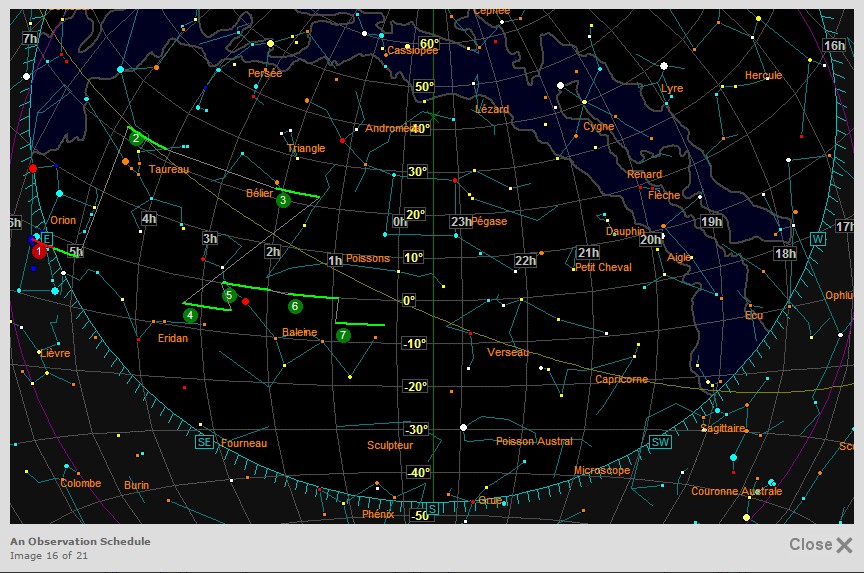Click the Baleine constellation label
Screen dimensions: 864x573
[x=300, y=332]
